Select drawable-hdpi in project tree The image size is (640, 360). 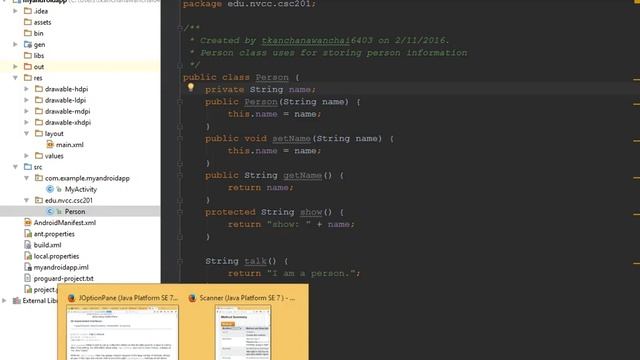66,89
